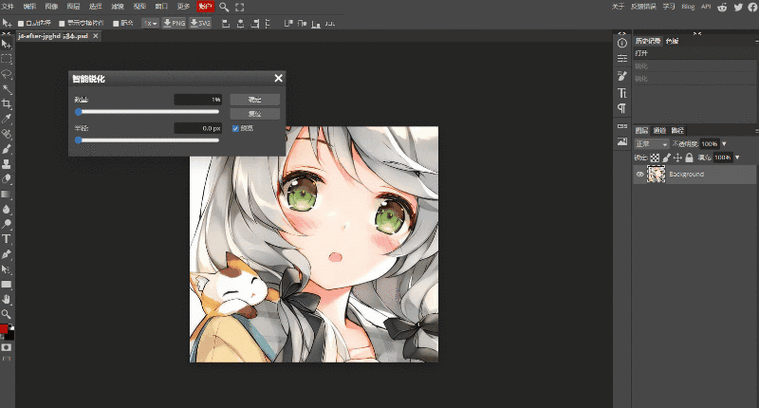
Task: Toggle the auto-select checkbox in options bar
Action: tap(21, 22)
